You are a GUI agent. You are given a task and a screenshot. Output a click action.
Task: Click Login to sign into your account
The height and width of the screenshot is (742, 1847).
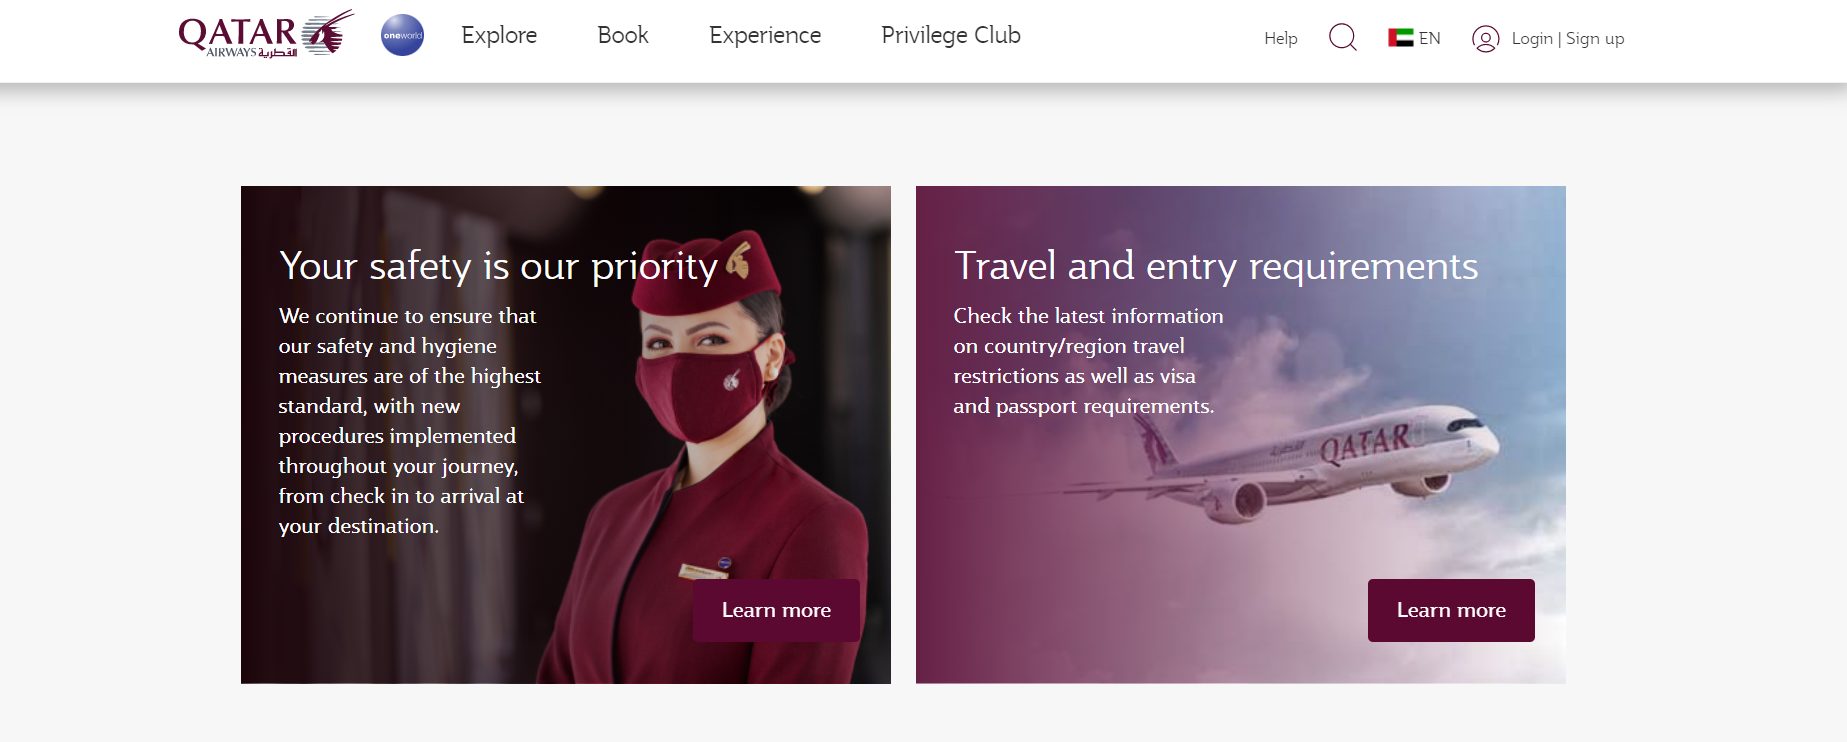pyautogui.click(x=1531, y=39)
